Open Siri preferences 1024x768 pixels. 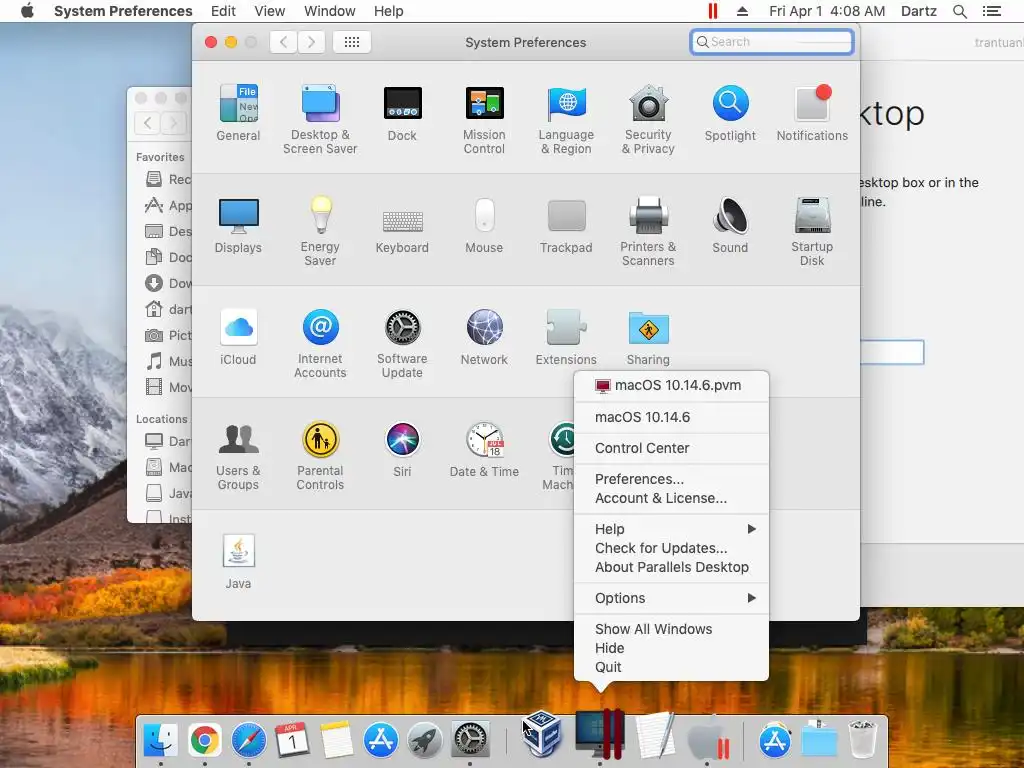402,449
